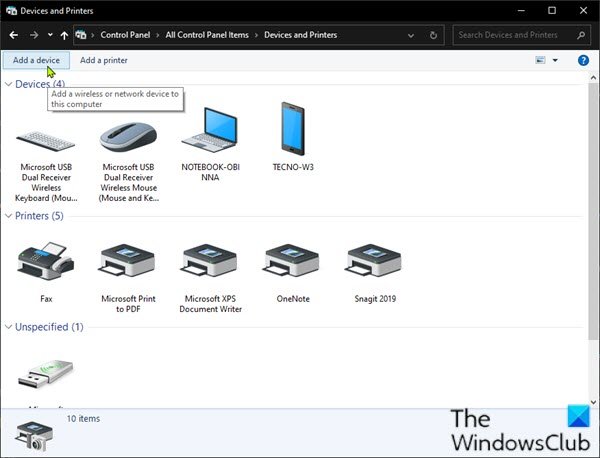
Task: Open the recent locations dropdown arrow
Action: pyautogui.click(x=50, y=35)
